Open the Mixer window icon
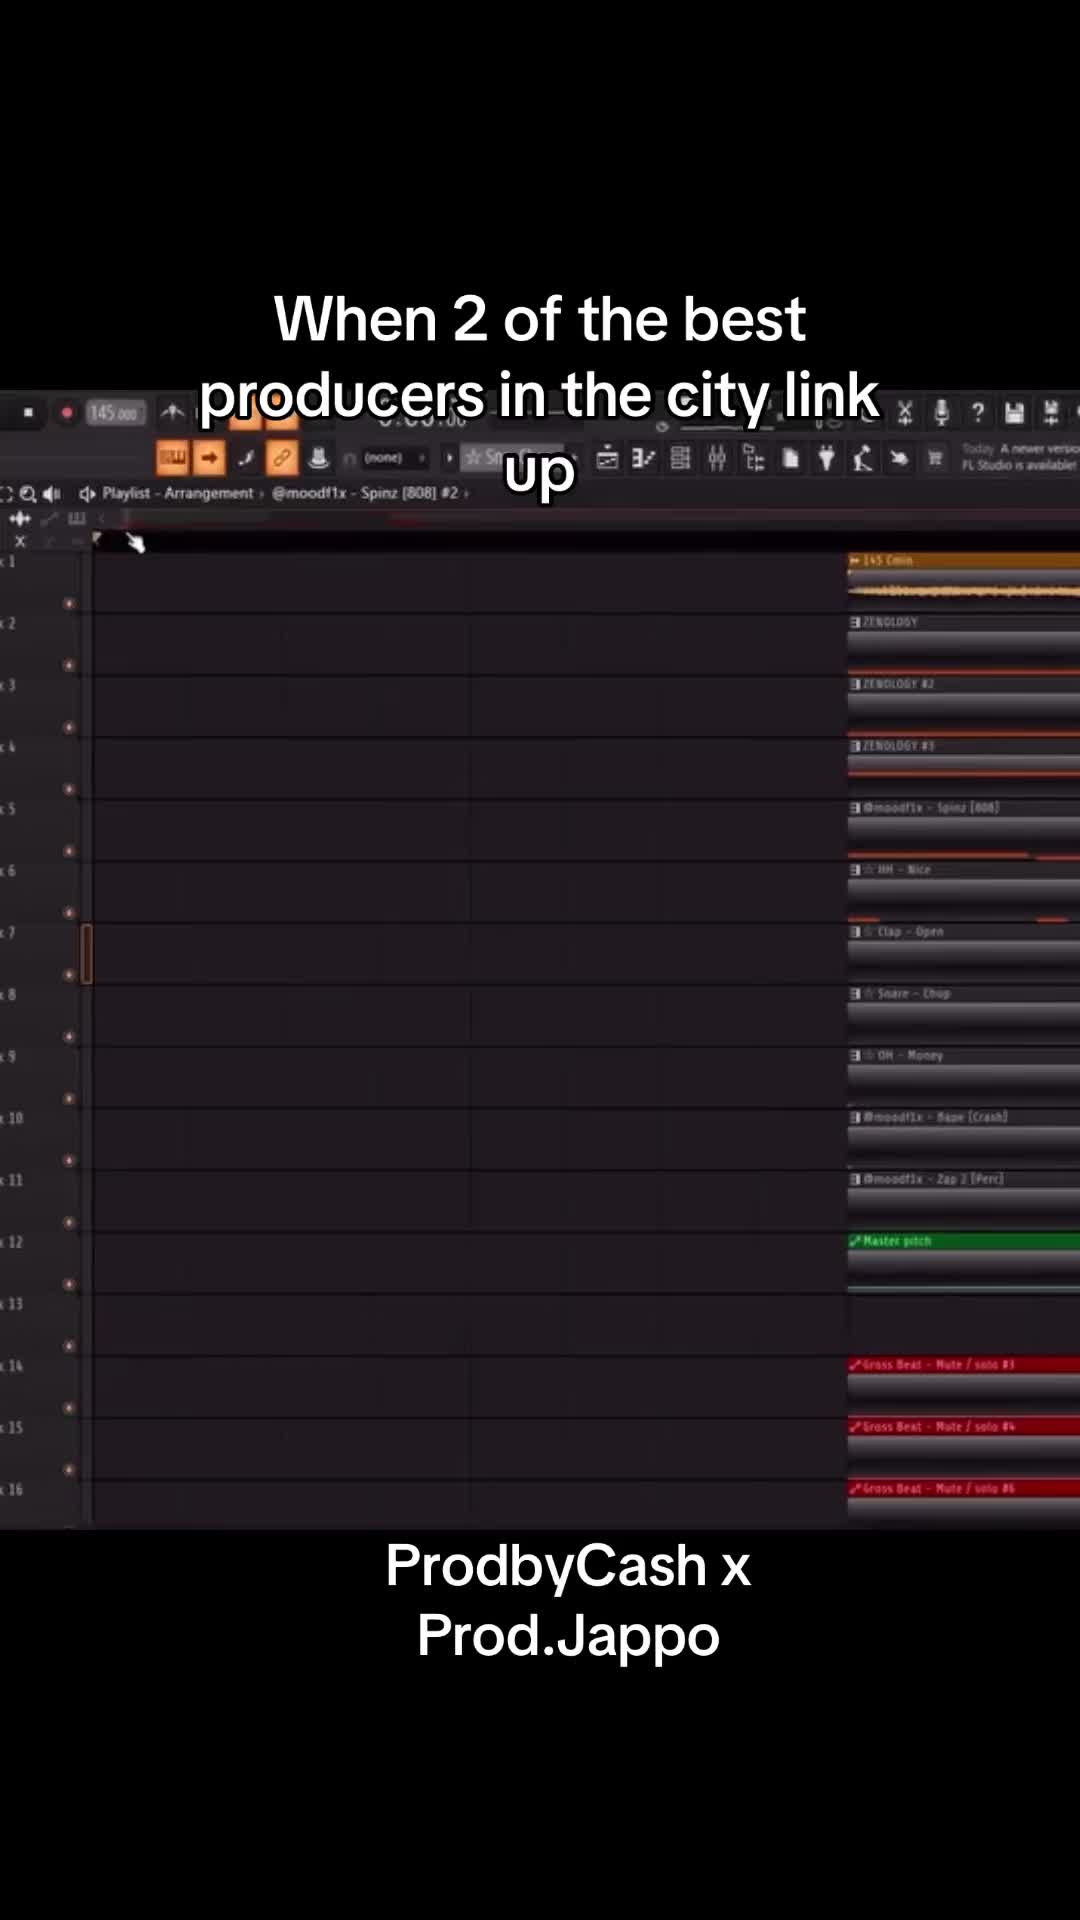 click(717, 459)
